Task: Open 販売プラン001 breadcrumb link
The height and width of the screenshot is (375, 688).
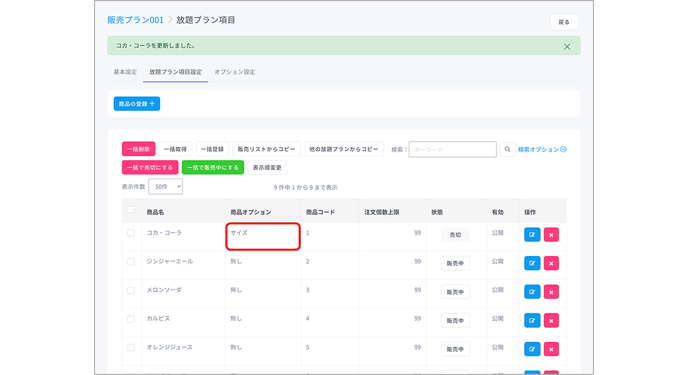Action: tap(135, 20)
